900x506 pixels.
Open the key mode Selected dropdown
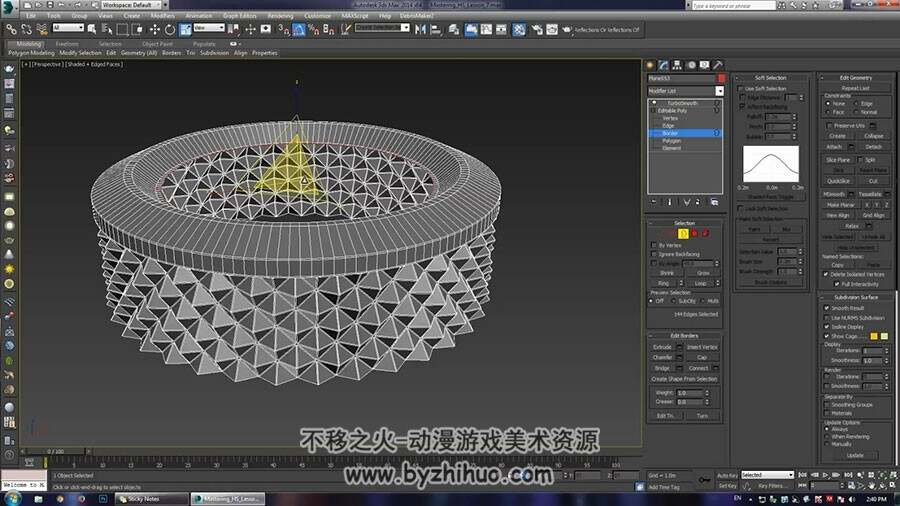click(x=767, y=475)
